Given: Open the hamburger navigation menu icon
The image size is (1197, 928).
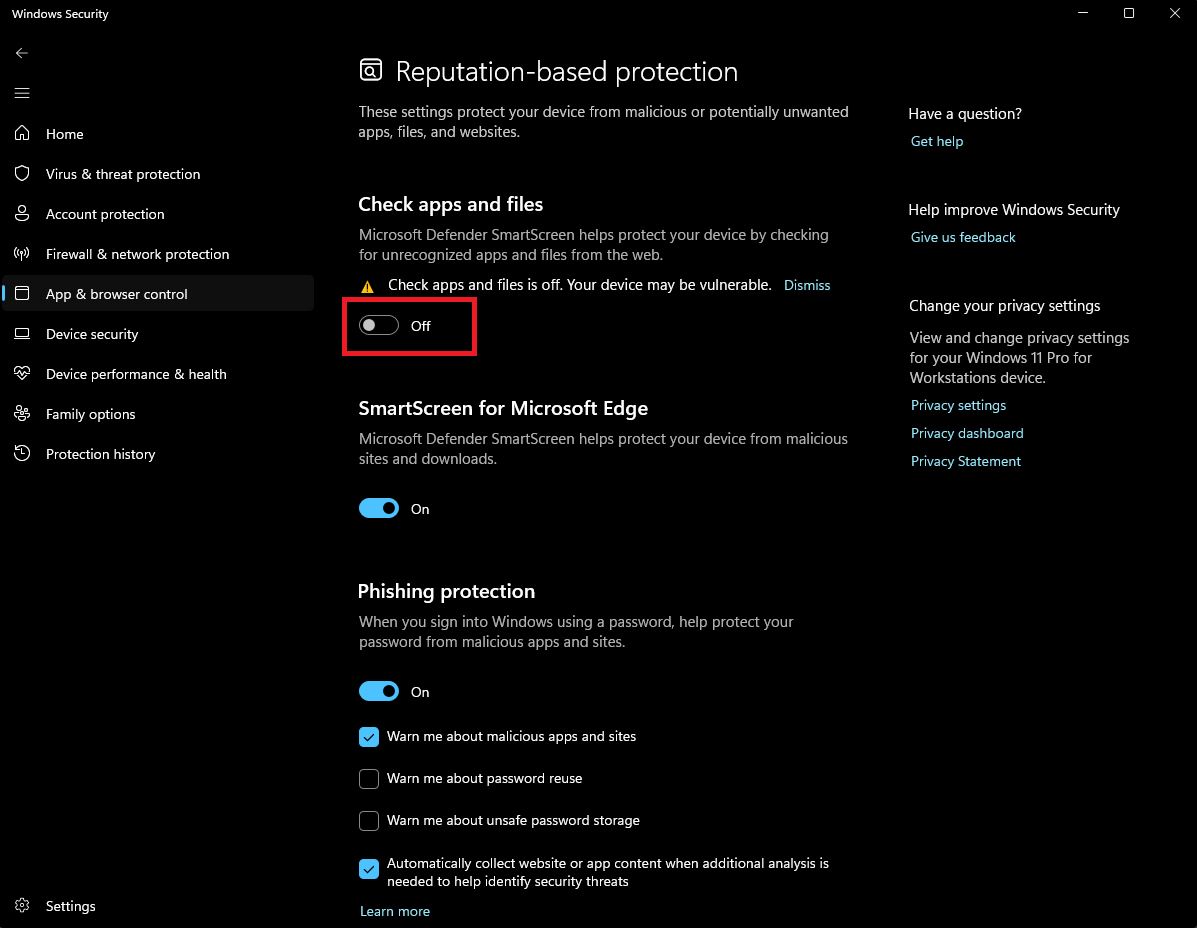Looking at the screenshot, I should click(22, 93).
